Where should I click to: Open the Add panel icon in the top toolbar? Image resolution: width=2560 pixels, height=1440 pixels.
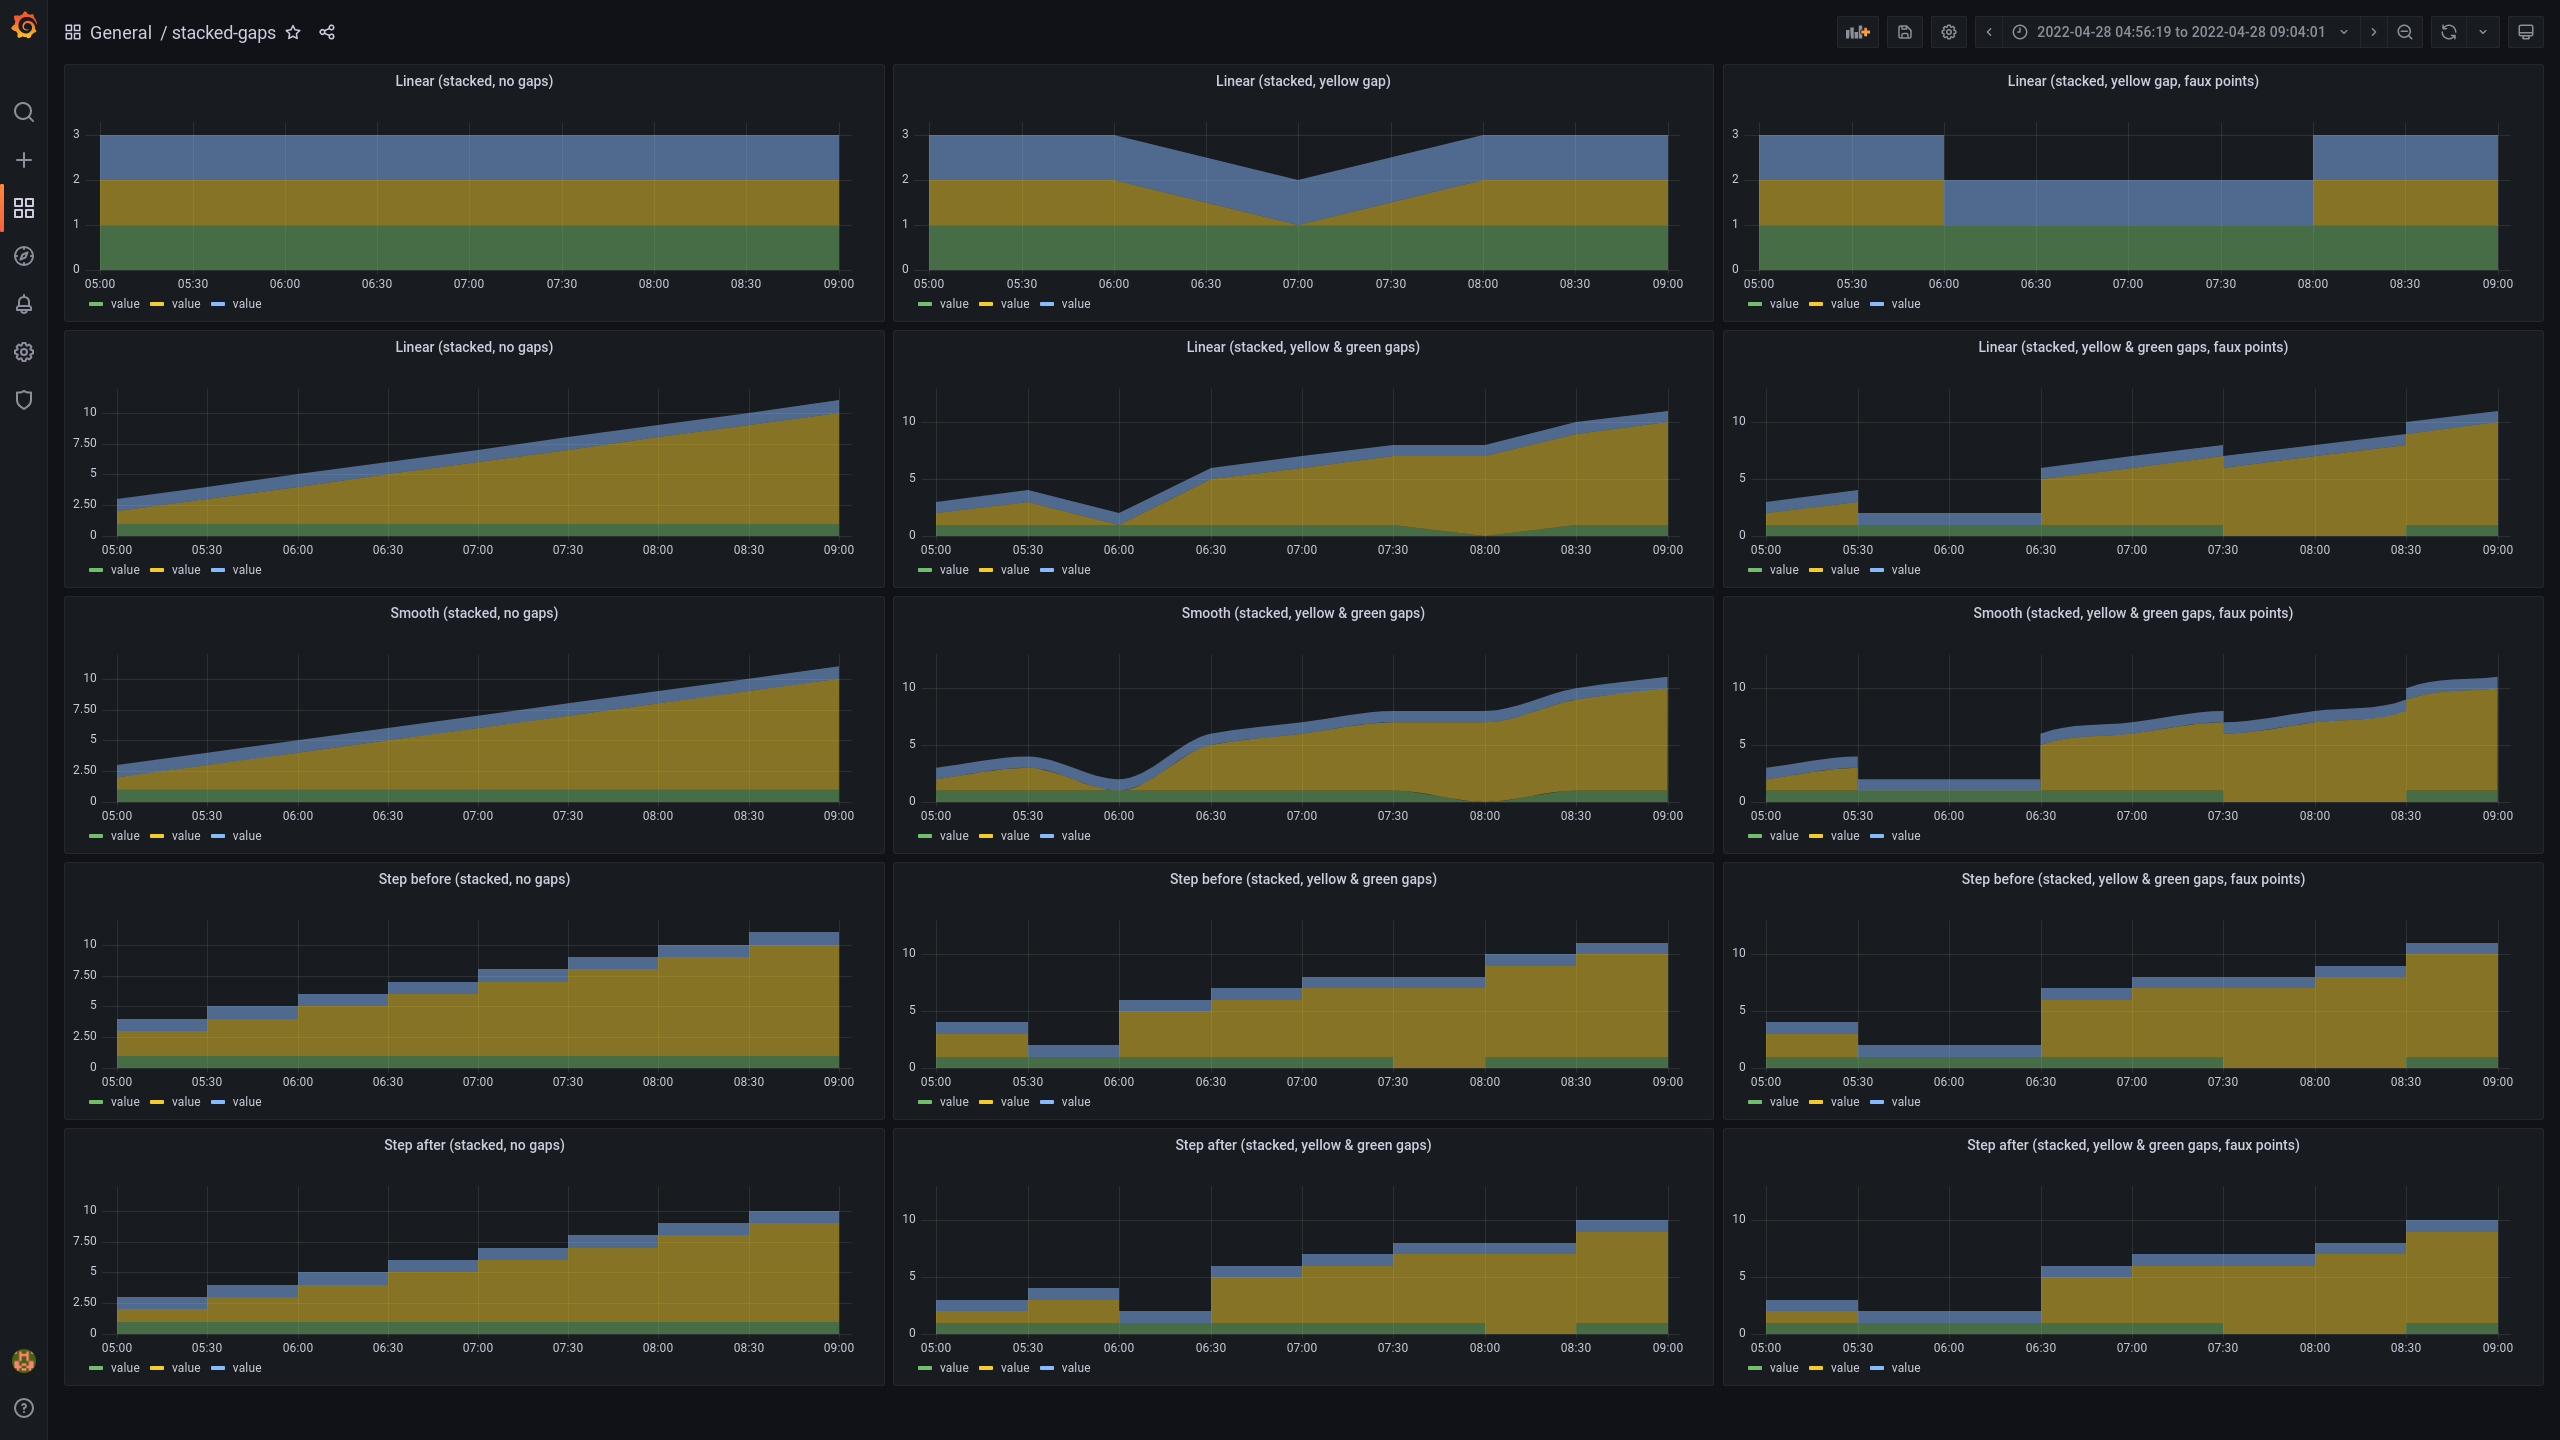click(x=1857, y=32)
